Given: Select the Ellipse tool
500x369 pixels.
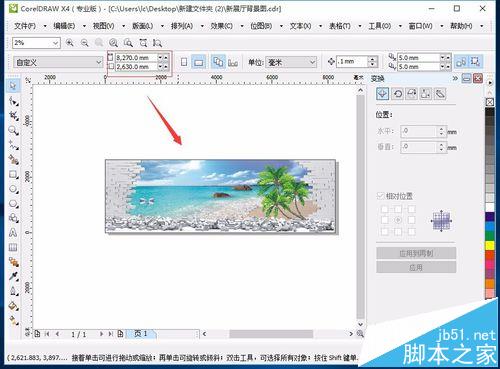Looking at the screenshot, I should (x=13, y=189).
